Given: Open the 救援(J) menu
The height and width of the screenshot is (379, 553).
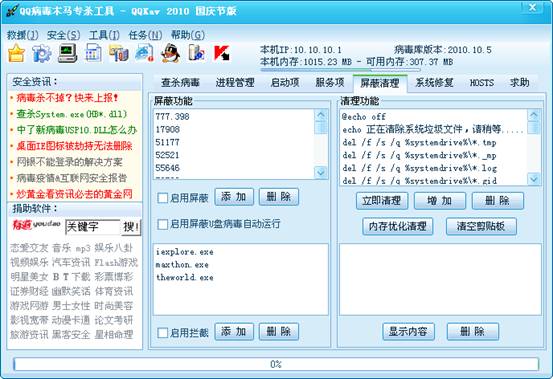Looking at the screenshot, I should pyautogui.click(x=23, y=35).
